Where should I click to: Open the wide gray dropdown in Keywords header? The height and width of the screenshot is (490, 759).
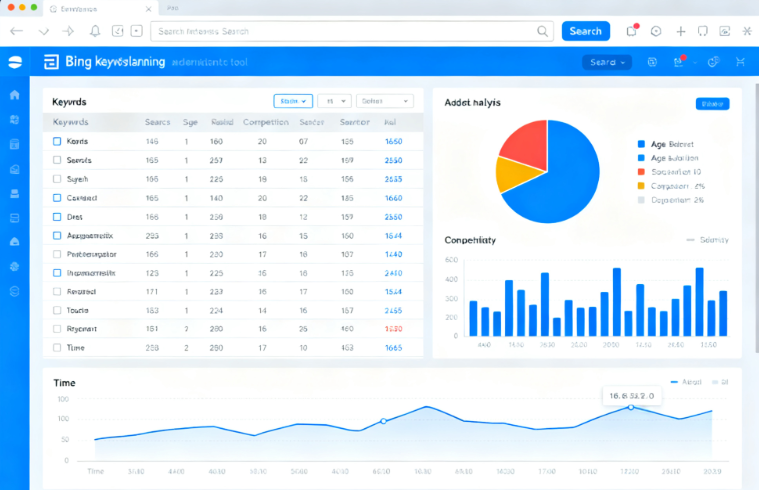point(385,101)
